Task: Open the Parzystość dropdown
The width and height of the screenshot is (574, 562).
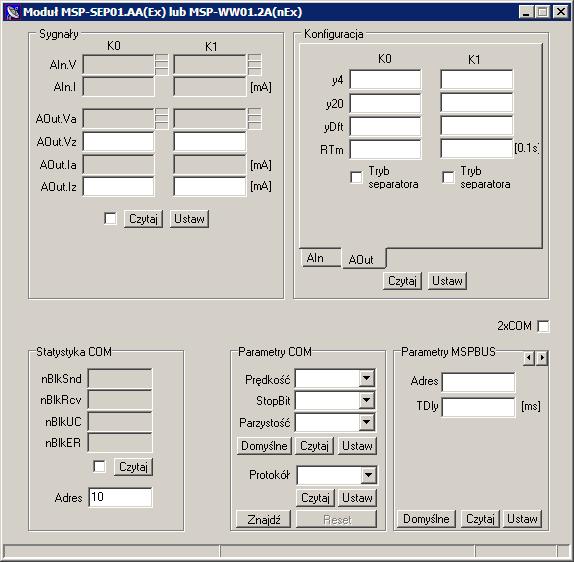Action: click(366, 423)
